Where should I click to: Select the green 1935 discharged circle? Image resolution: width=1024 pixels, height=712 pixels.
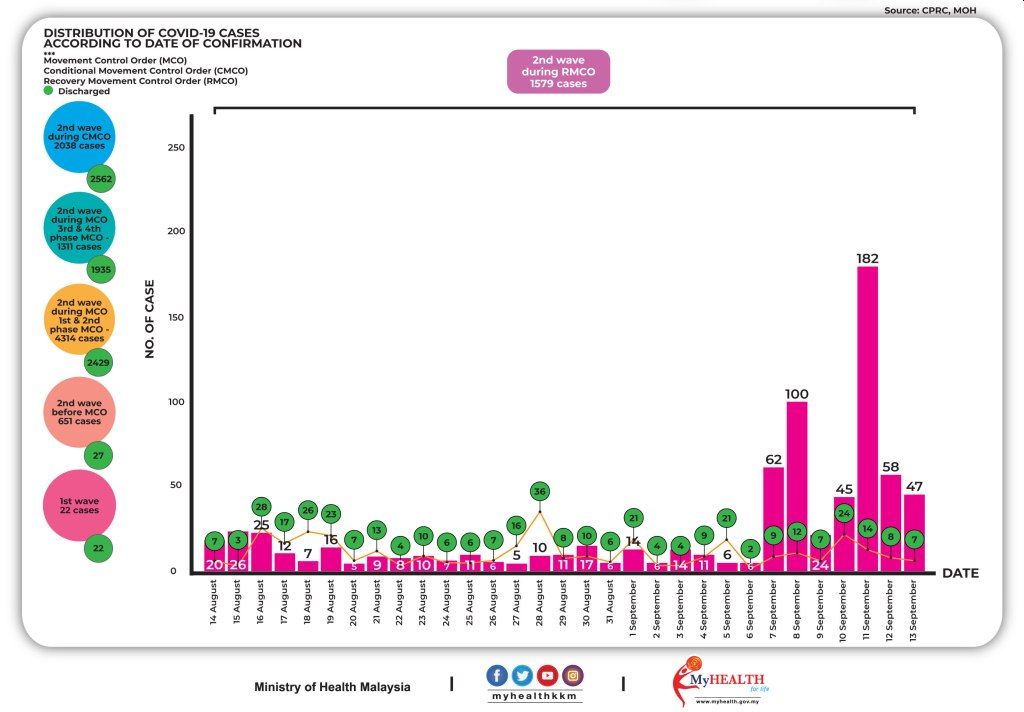pyautogui.click(x=101, y=270)
